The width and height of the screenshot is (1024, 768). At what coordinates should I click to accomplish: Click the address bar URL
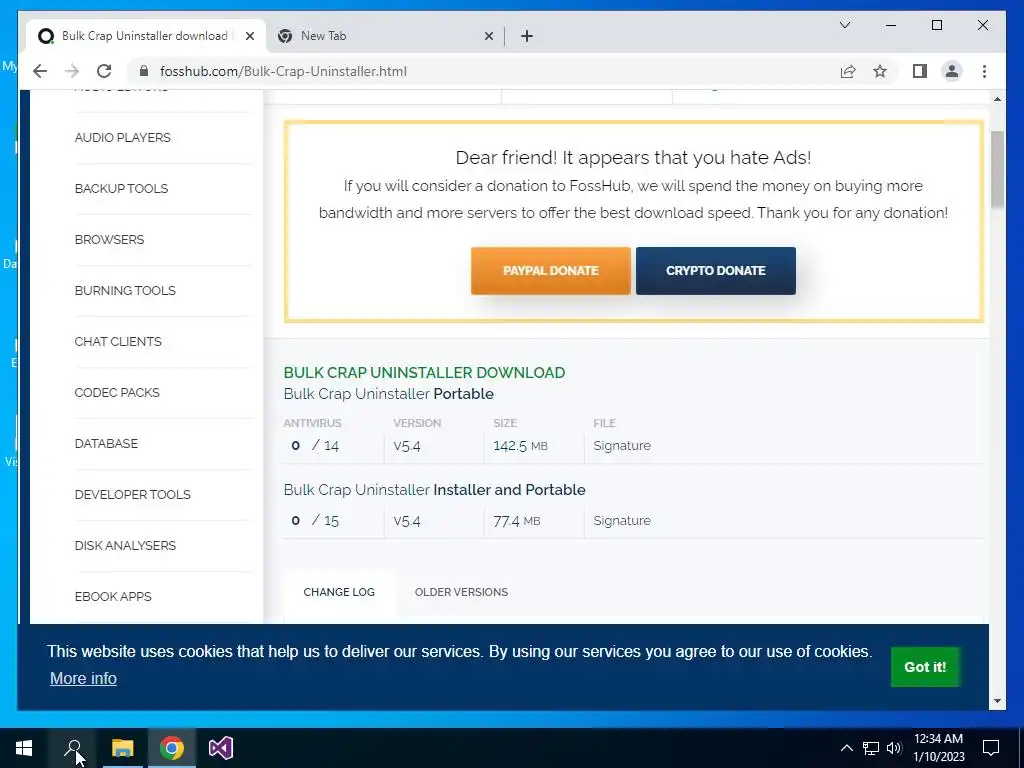coord(283,71)
